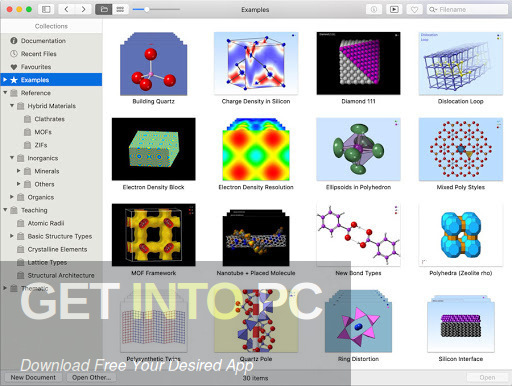Expand the Examples disclosure triangle

click(5, 80)
